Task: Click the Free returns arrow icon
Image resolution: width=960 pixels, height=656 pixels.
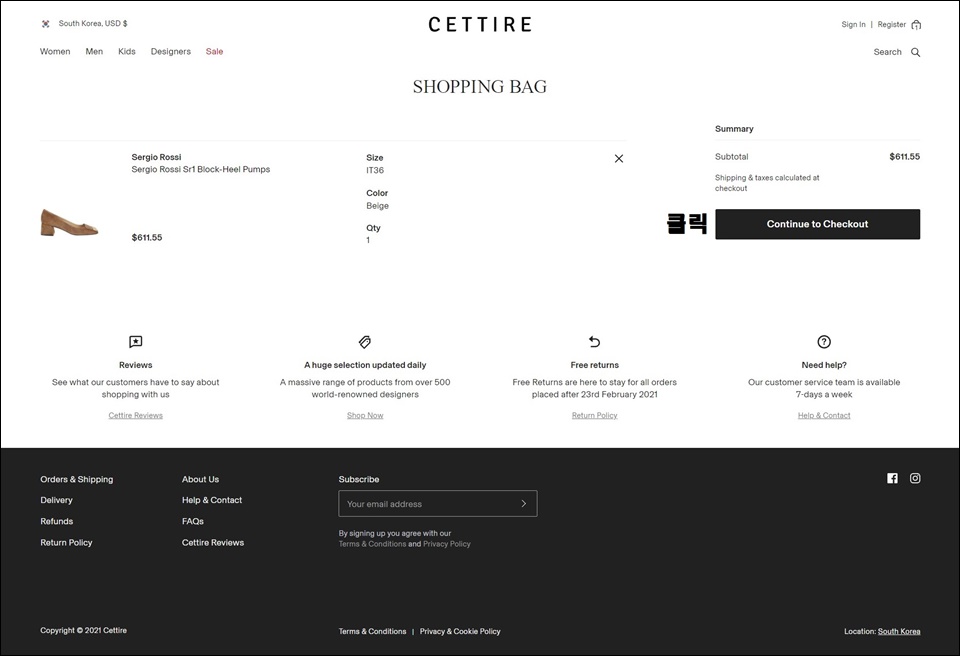Action: pyautogui.click(x=594, y=341)
